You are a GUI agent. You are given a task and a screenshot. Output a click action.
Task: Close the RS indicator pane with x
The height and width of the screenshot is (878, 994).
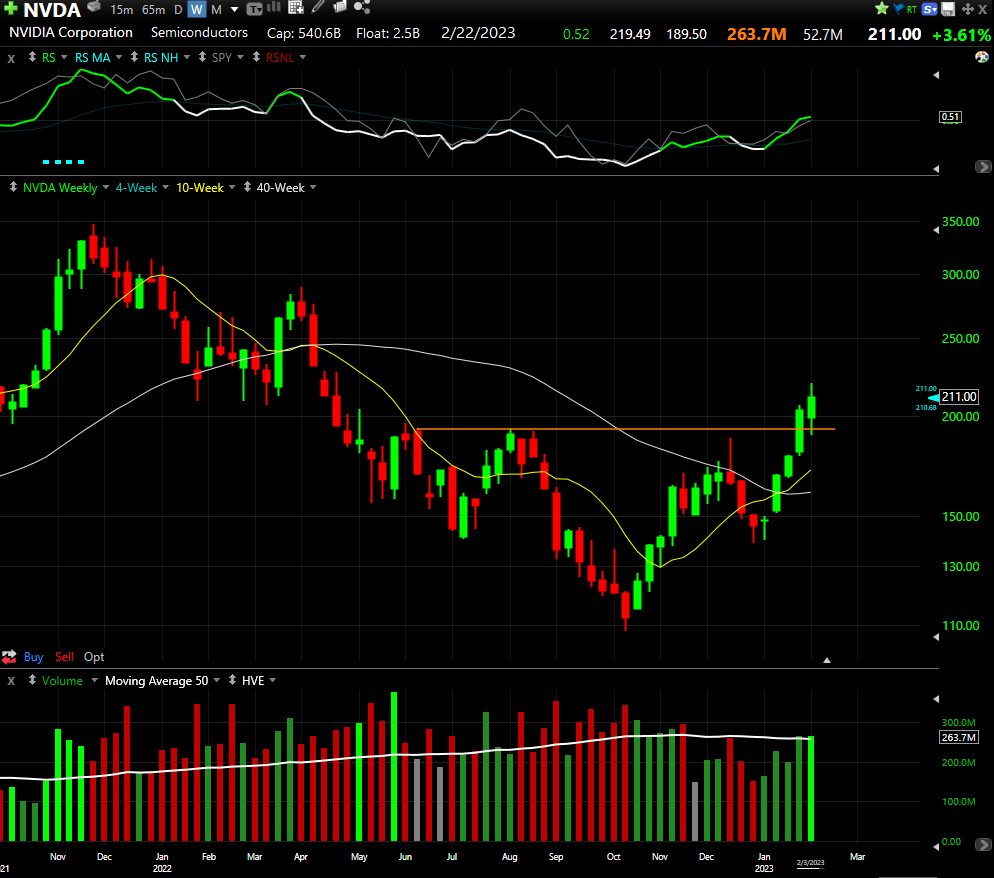(11, 58)
